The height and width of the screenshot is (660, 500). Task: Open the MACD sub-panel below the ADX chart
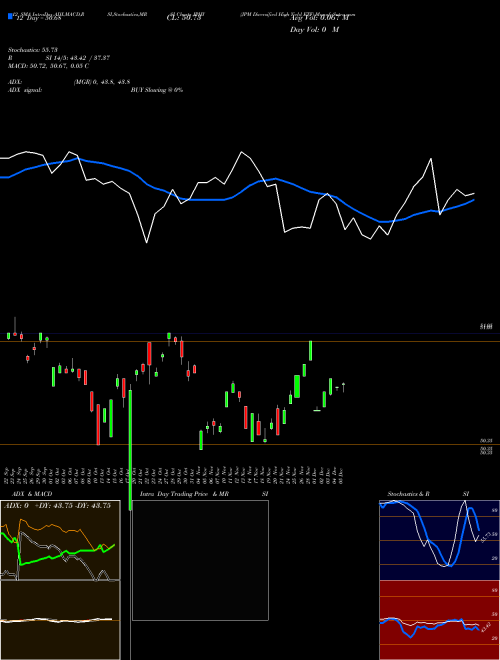pos(60,620)
